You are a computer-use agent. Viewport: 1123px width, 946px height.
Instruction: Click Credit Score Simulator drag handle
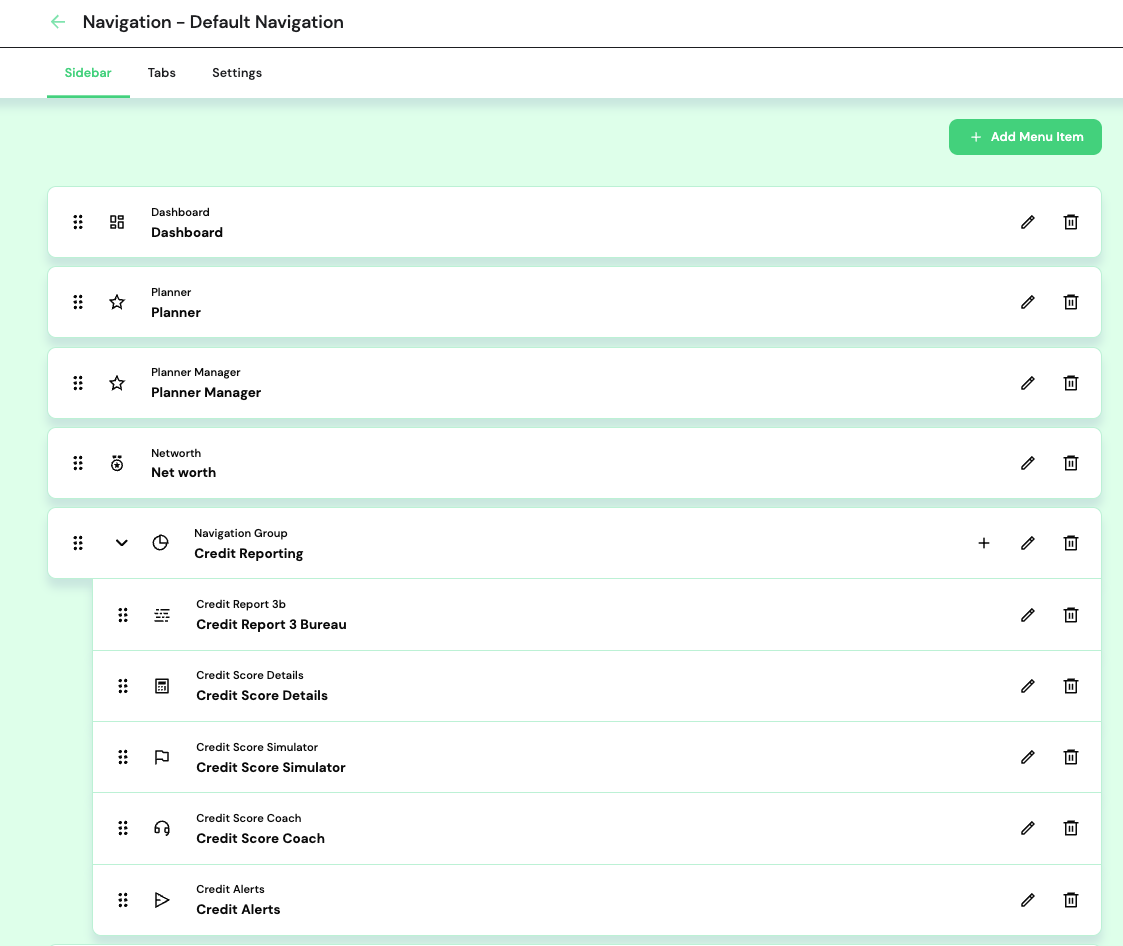coord(123,757)
